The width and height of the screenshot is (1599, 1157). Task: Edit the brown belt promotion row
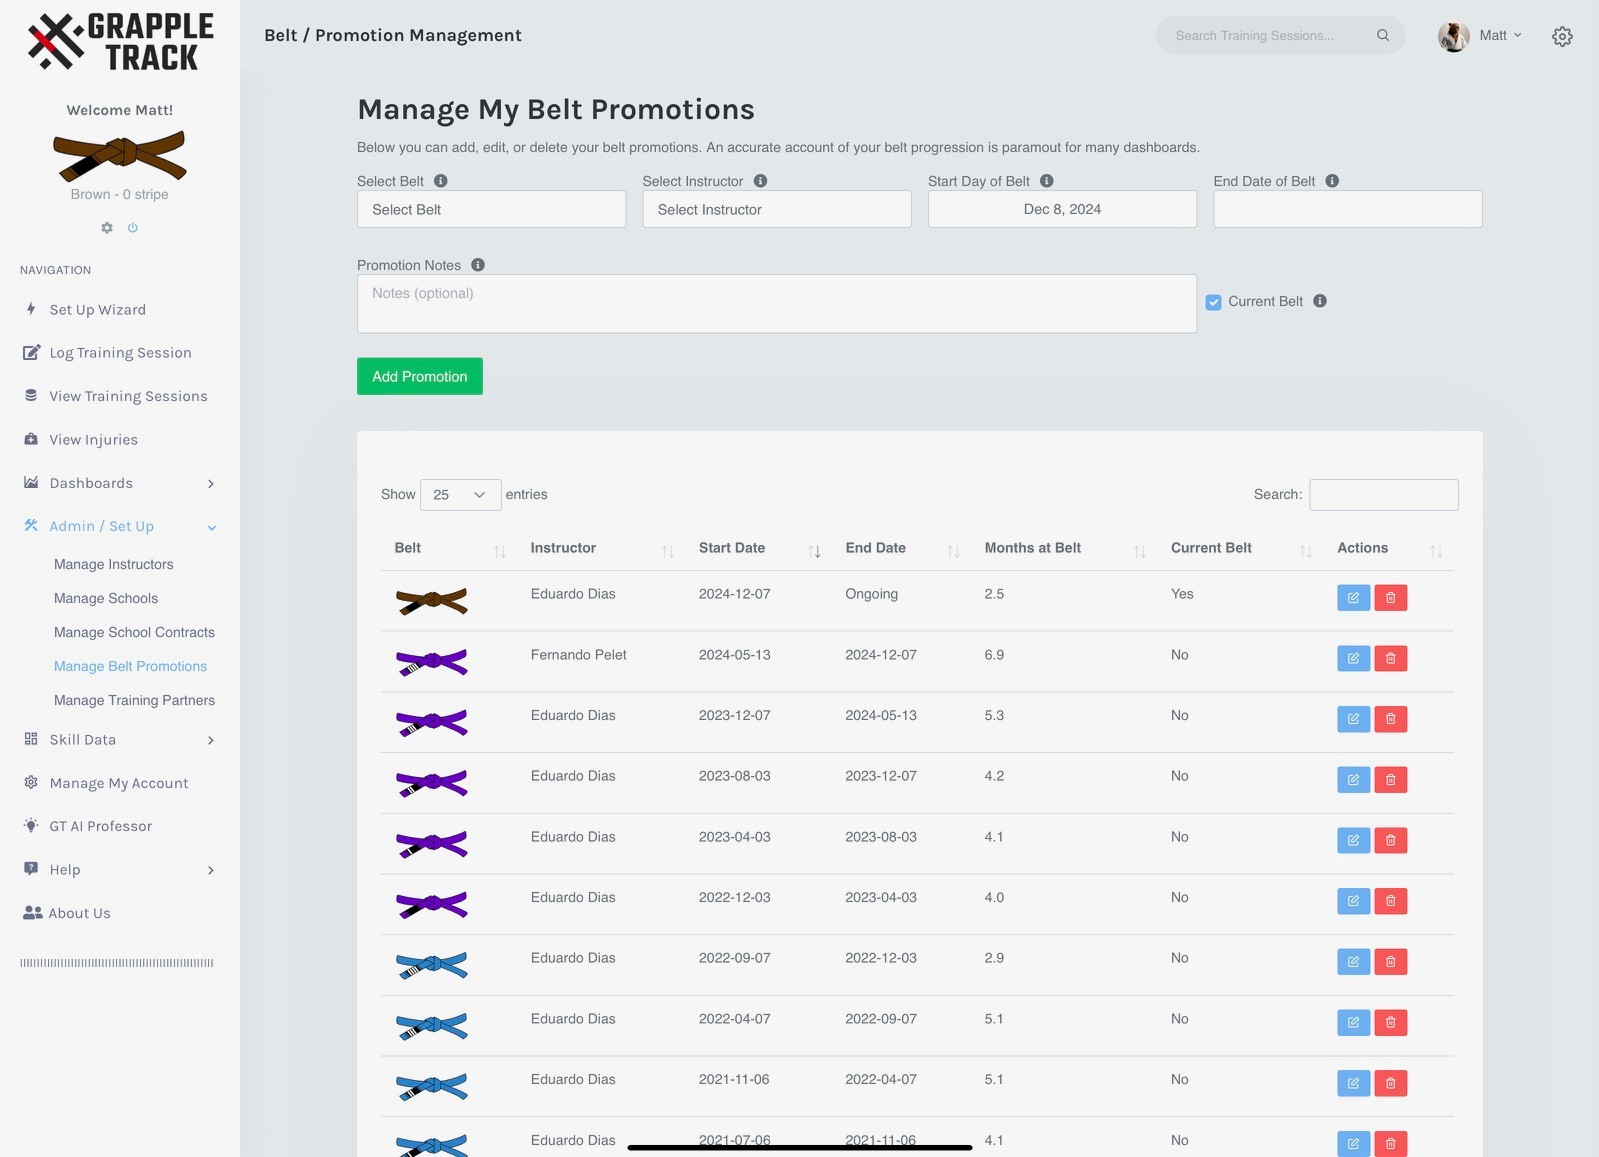1353,598
